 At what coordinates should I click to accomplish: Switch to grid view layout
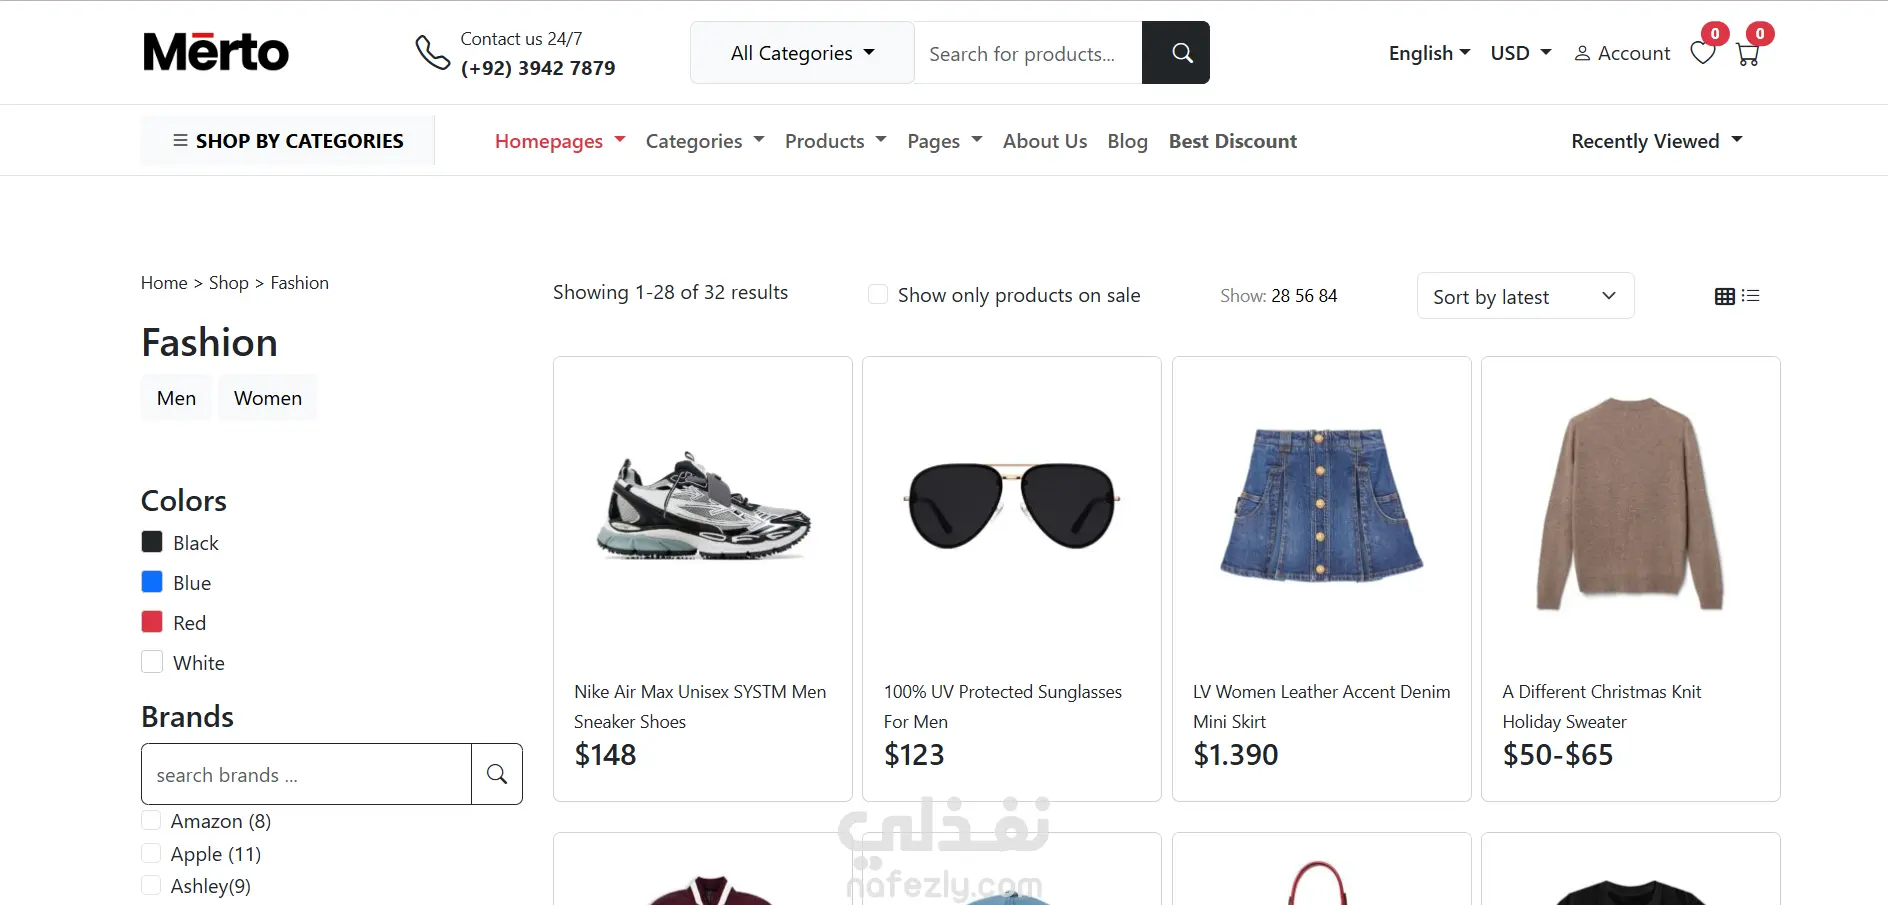click(x=1725, y=296)
